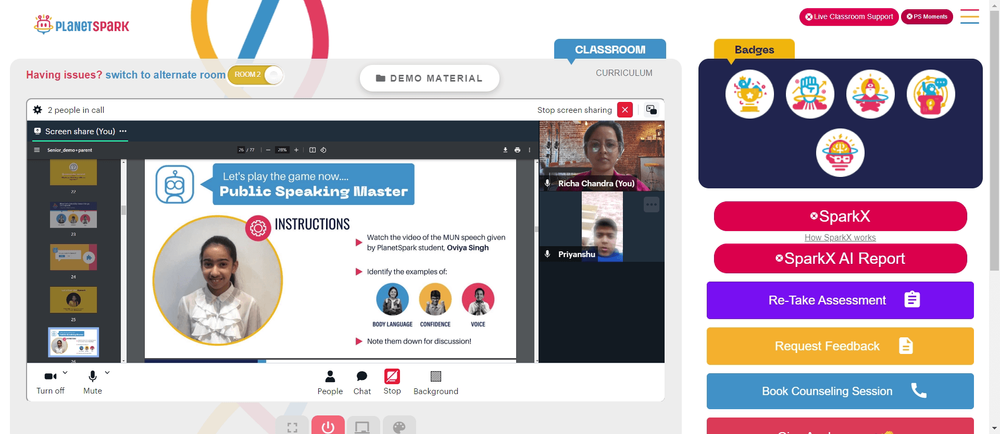Click the fullscreen expand button
Screen dimensions: 1000x434
click(292, 426)
